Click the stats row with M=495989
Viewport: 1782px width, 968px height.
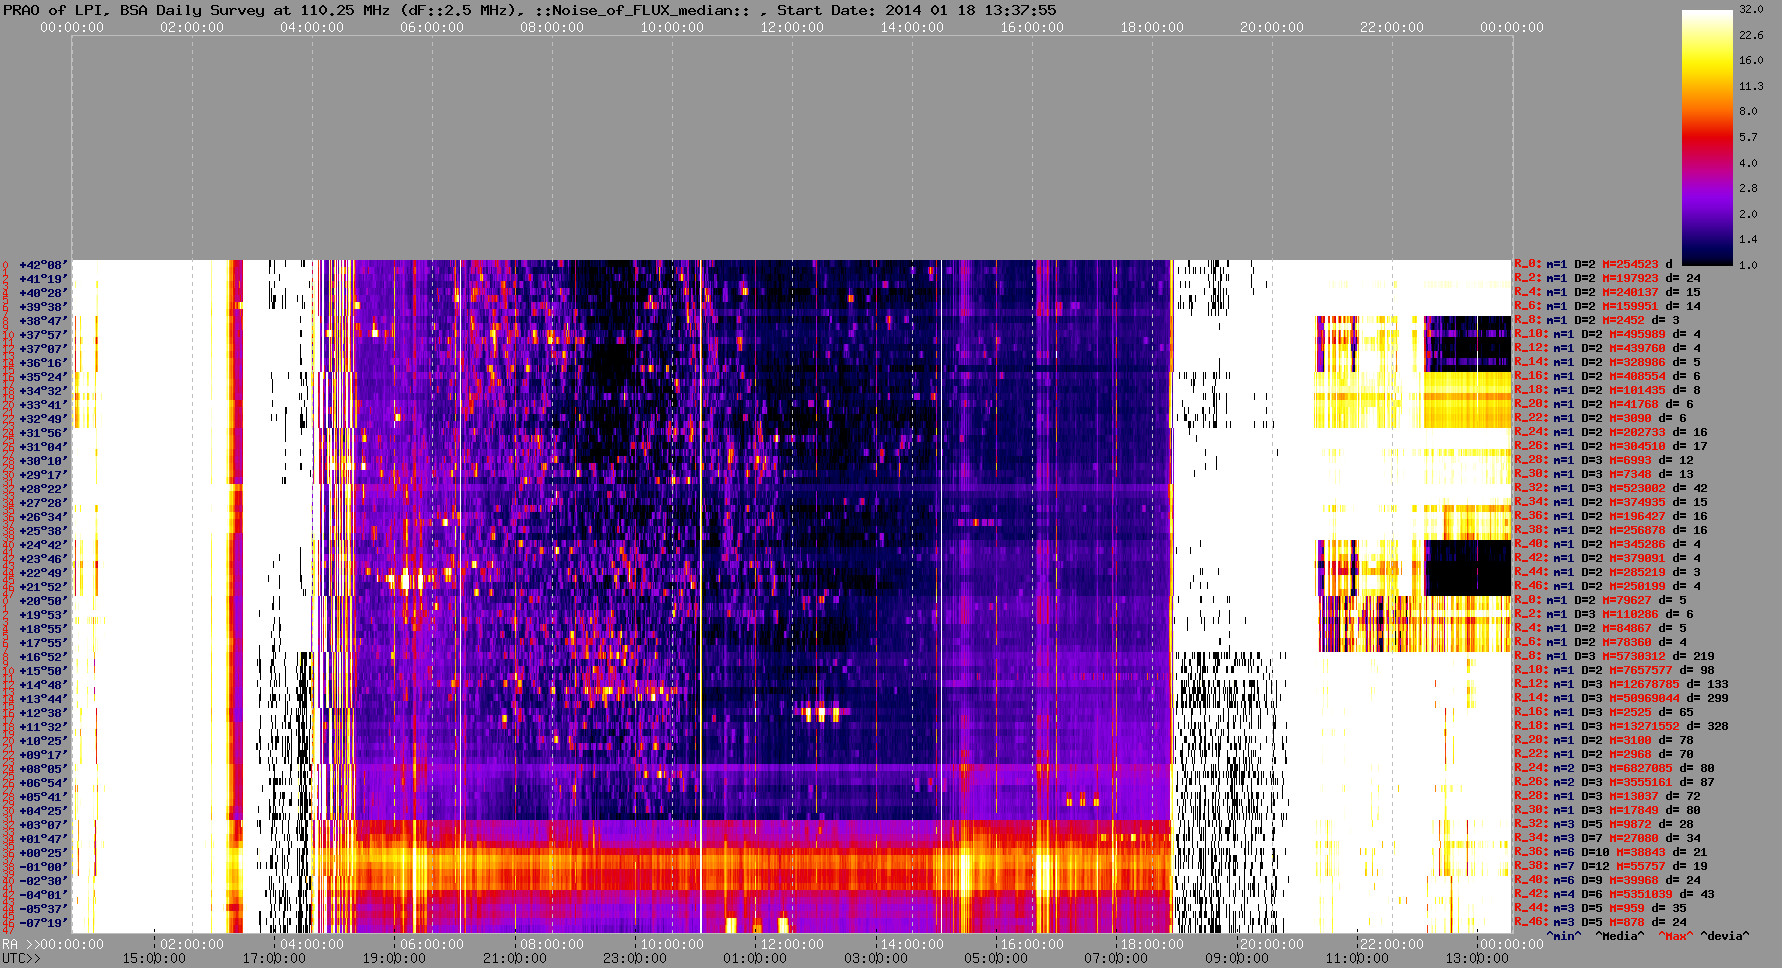(1607, 335)
